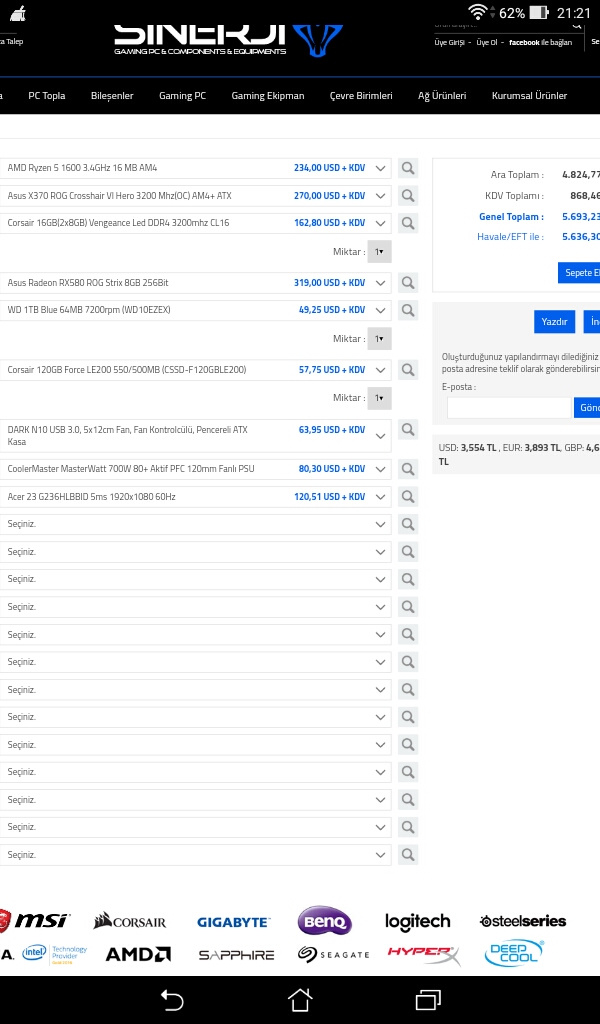Click the Üye Girişi login link

[449, 42]
